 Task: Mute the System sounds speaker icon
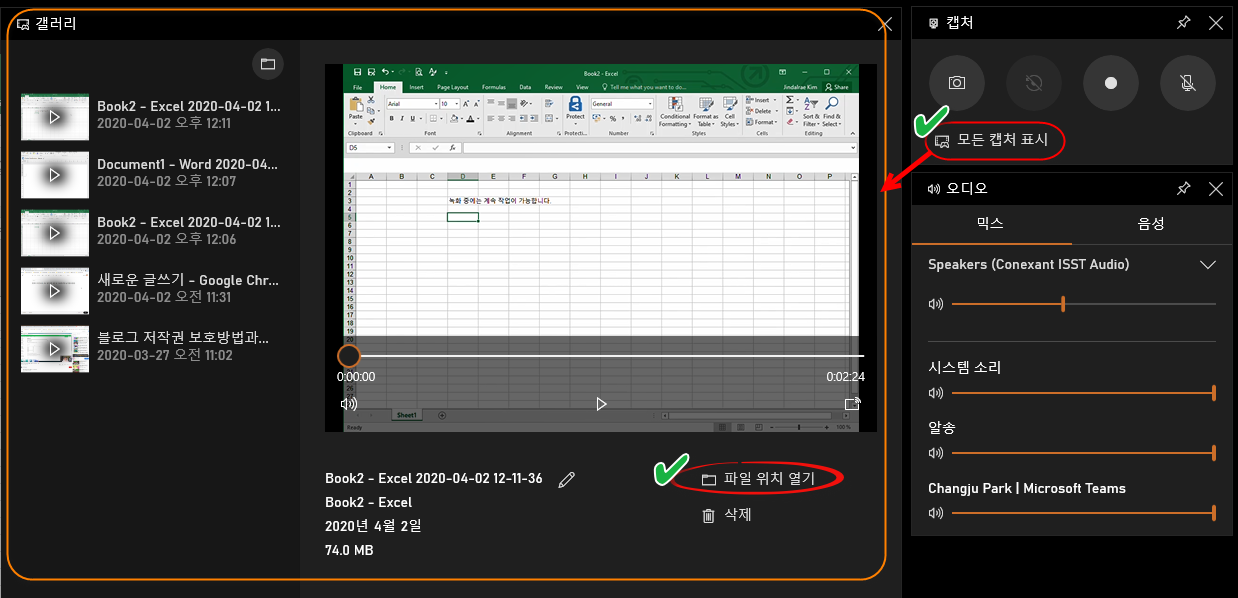point(936,393)
